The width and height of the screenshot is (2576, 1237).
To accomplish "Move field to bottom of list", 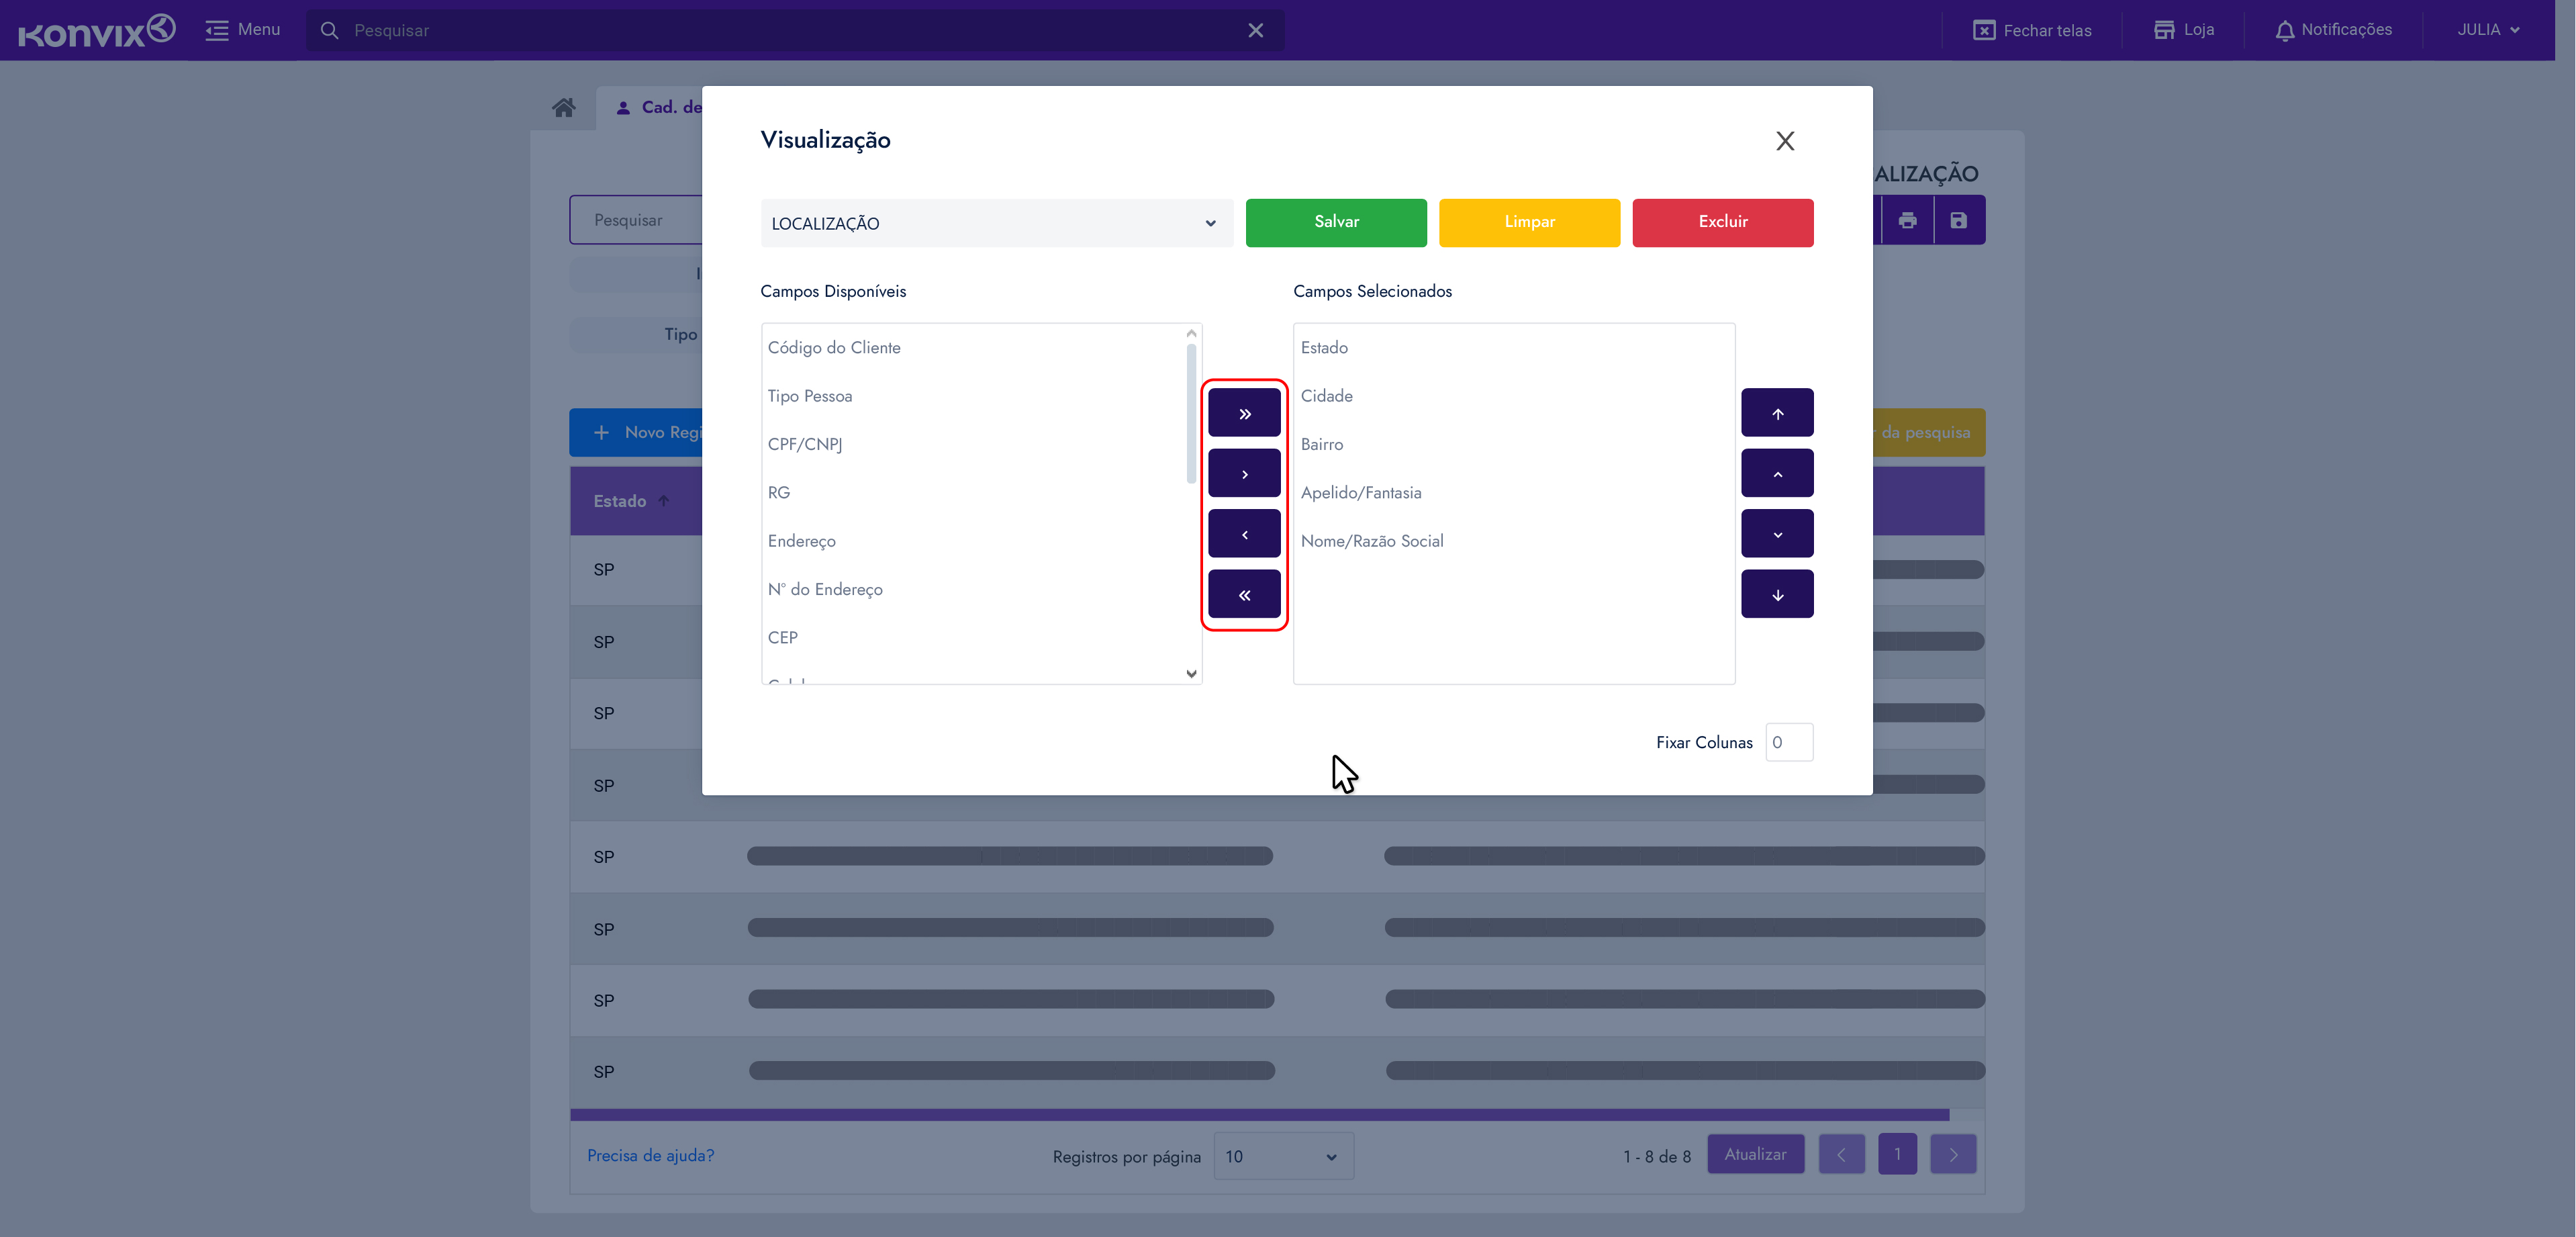I will [1777, 594].
